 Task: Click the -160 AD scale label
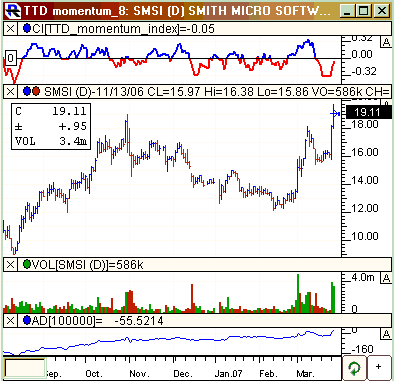(362, 349)
